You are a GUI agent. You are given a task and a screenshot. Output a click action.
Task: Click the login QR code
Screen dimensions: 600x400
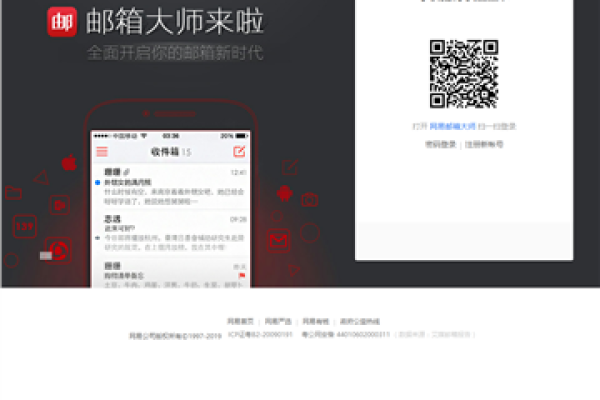pyautogui.click(x=464, y=73)
